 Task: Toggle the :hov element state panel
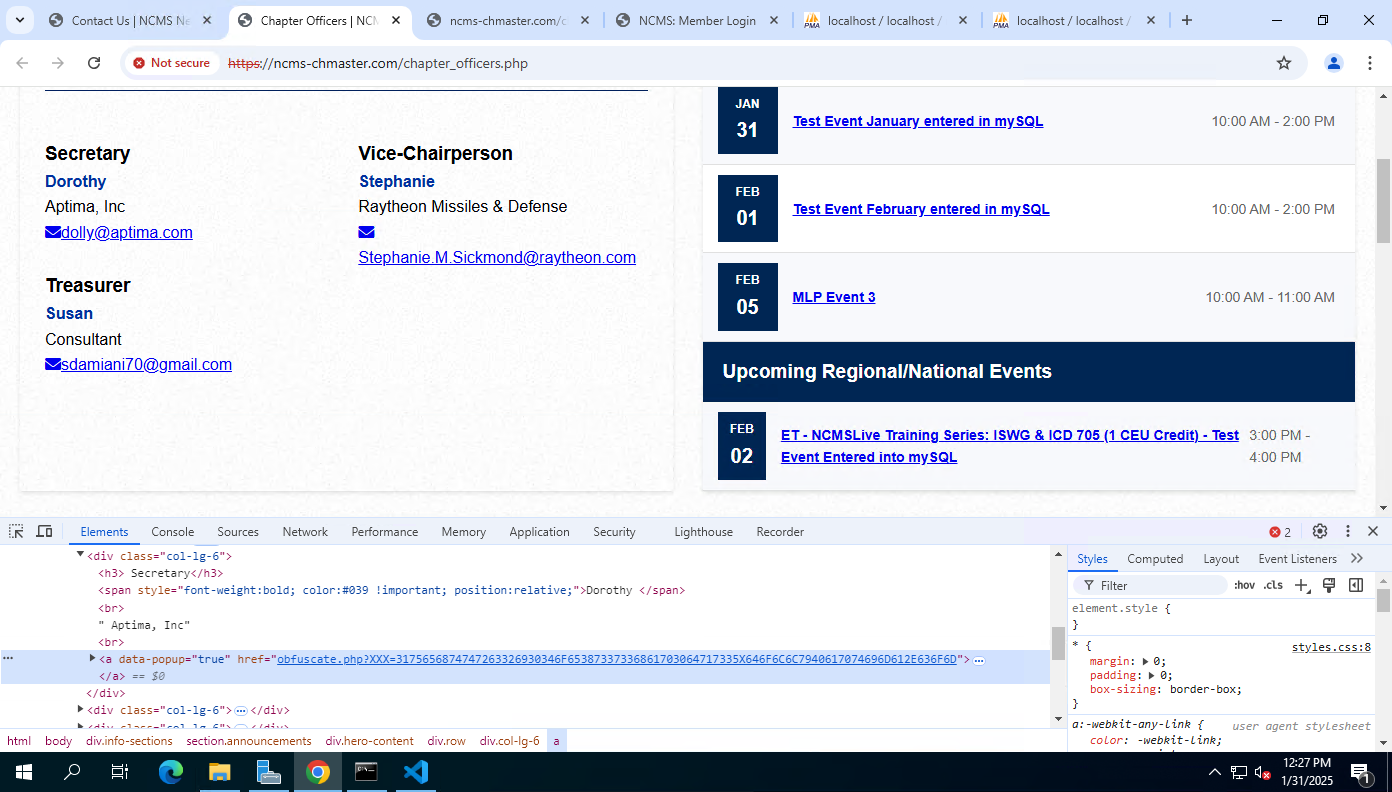1244,585
